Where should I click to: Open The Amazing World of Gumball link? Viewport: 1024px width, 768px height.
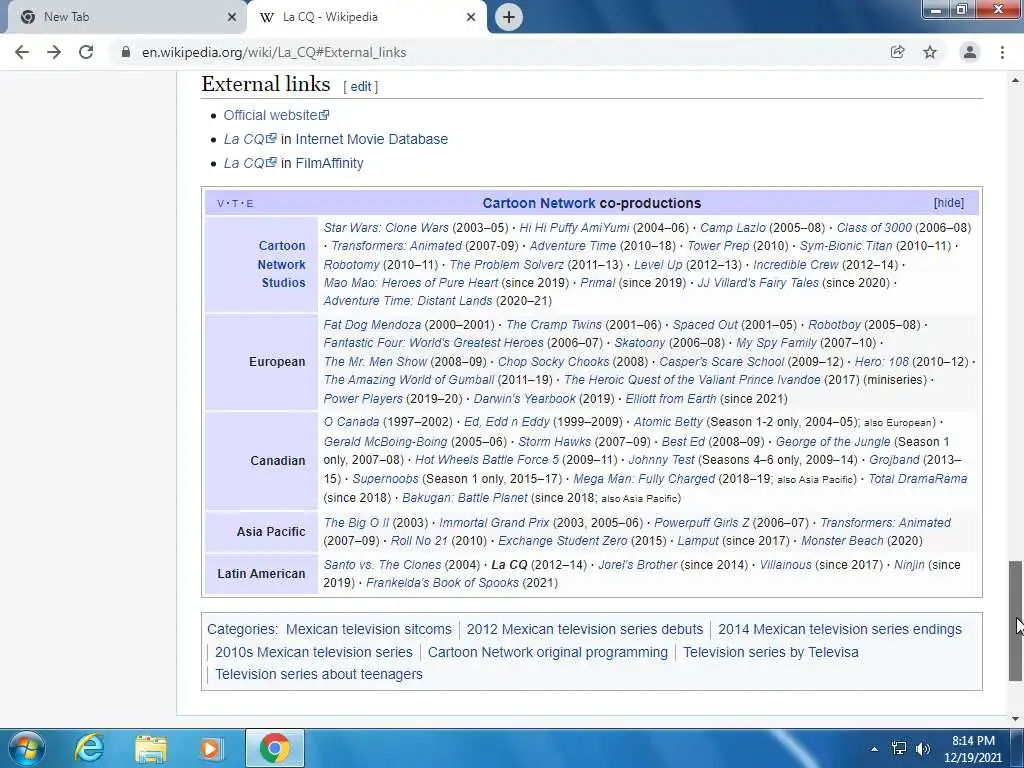pos(409,380)
